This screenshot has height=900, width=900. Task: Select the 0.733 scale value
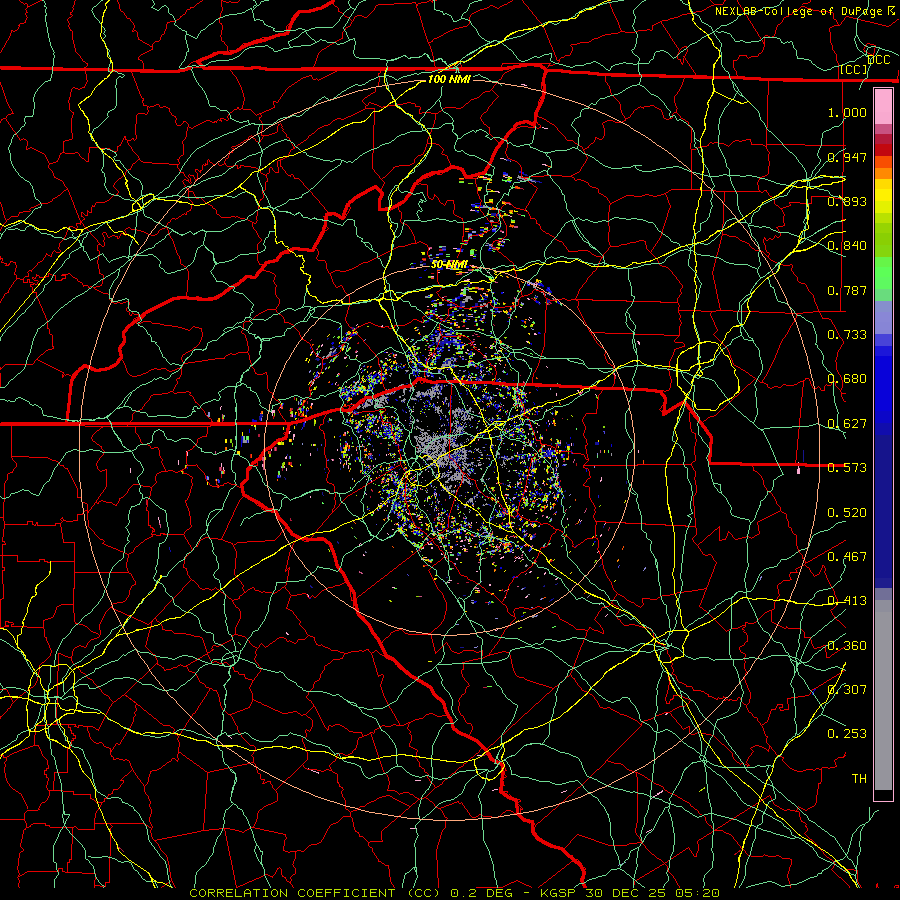tap(847, 335)
